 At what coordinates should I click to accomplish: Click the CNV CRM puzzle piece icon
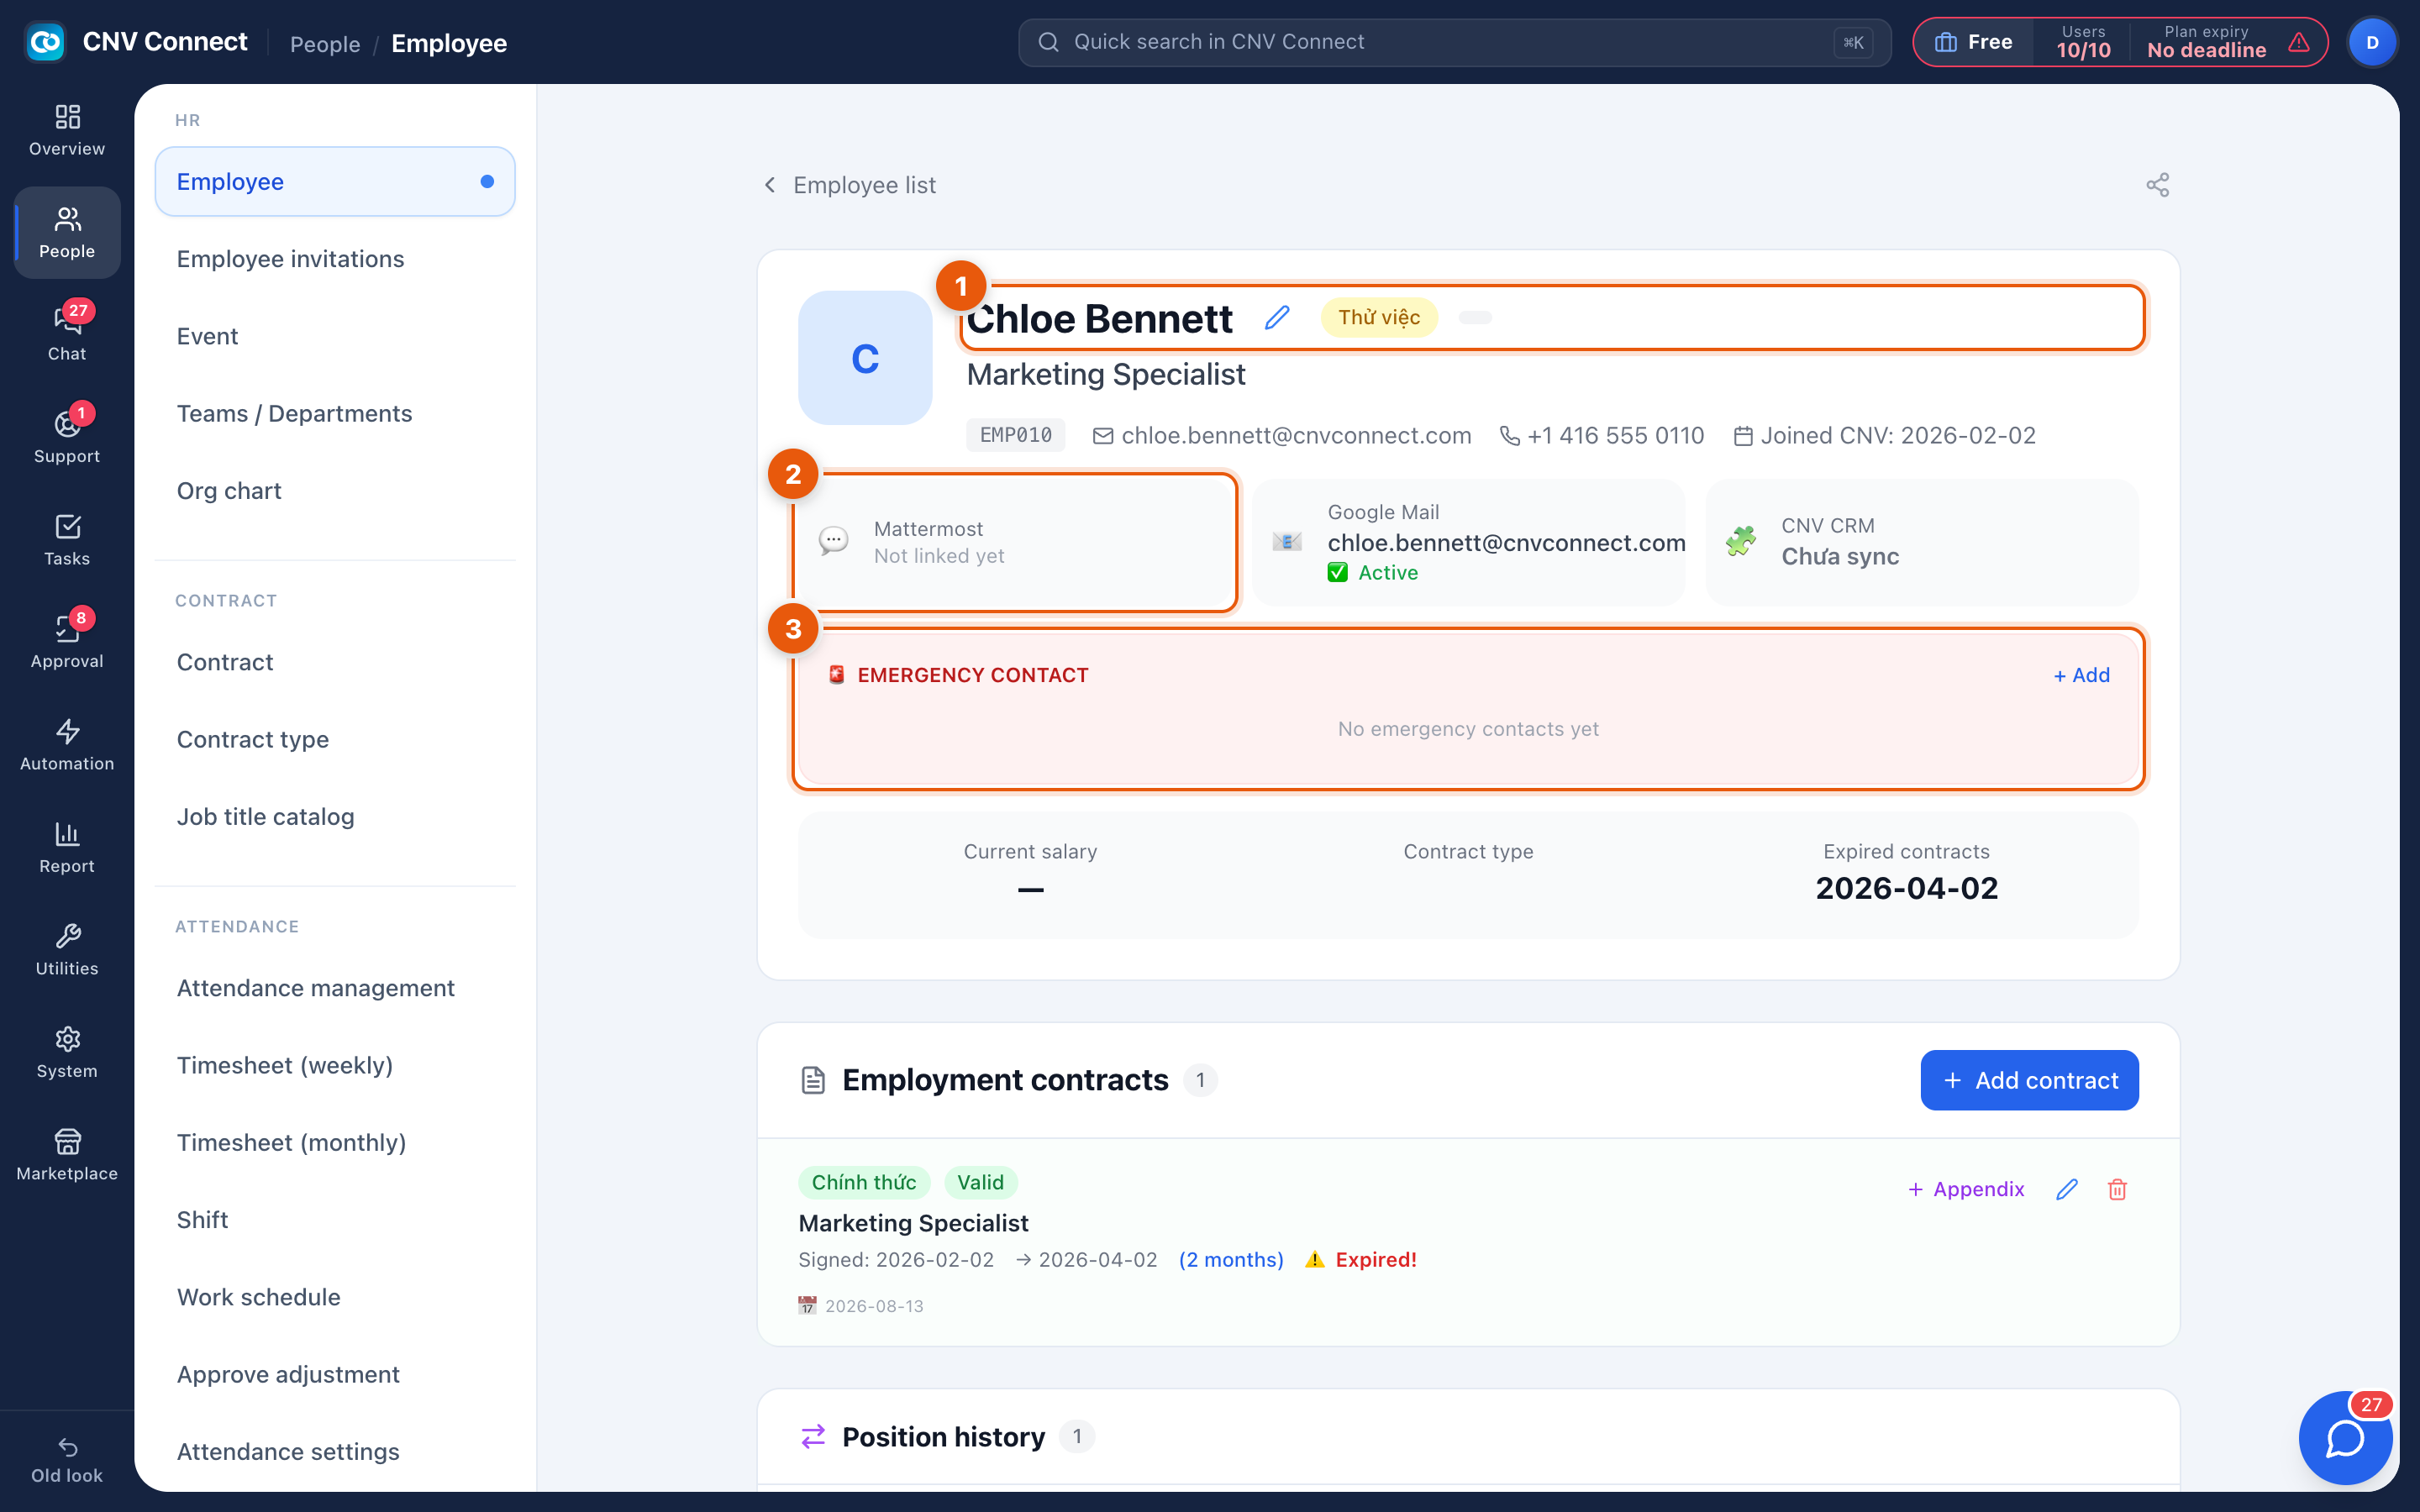point(1741,541)
